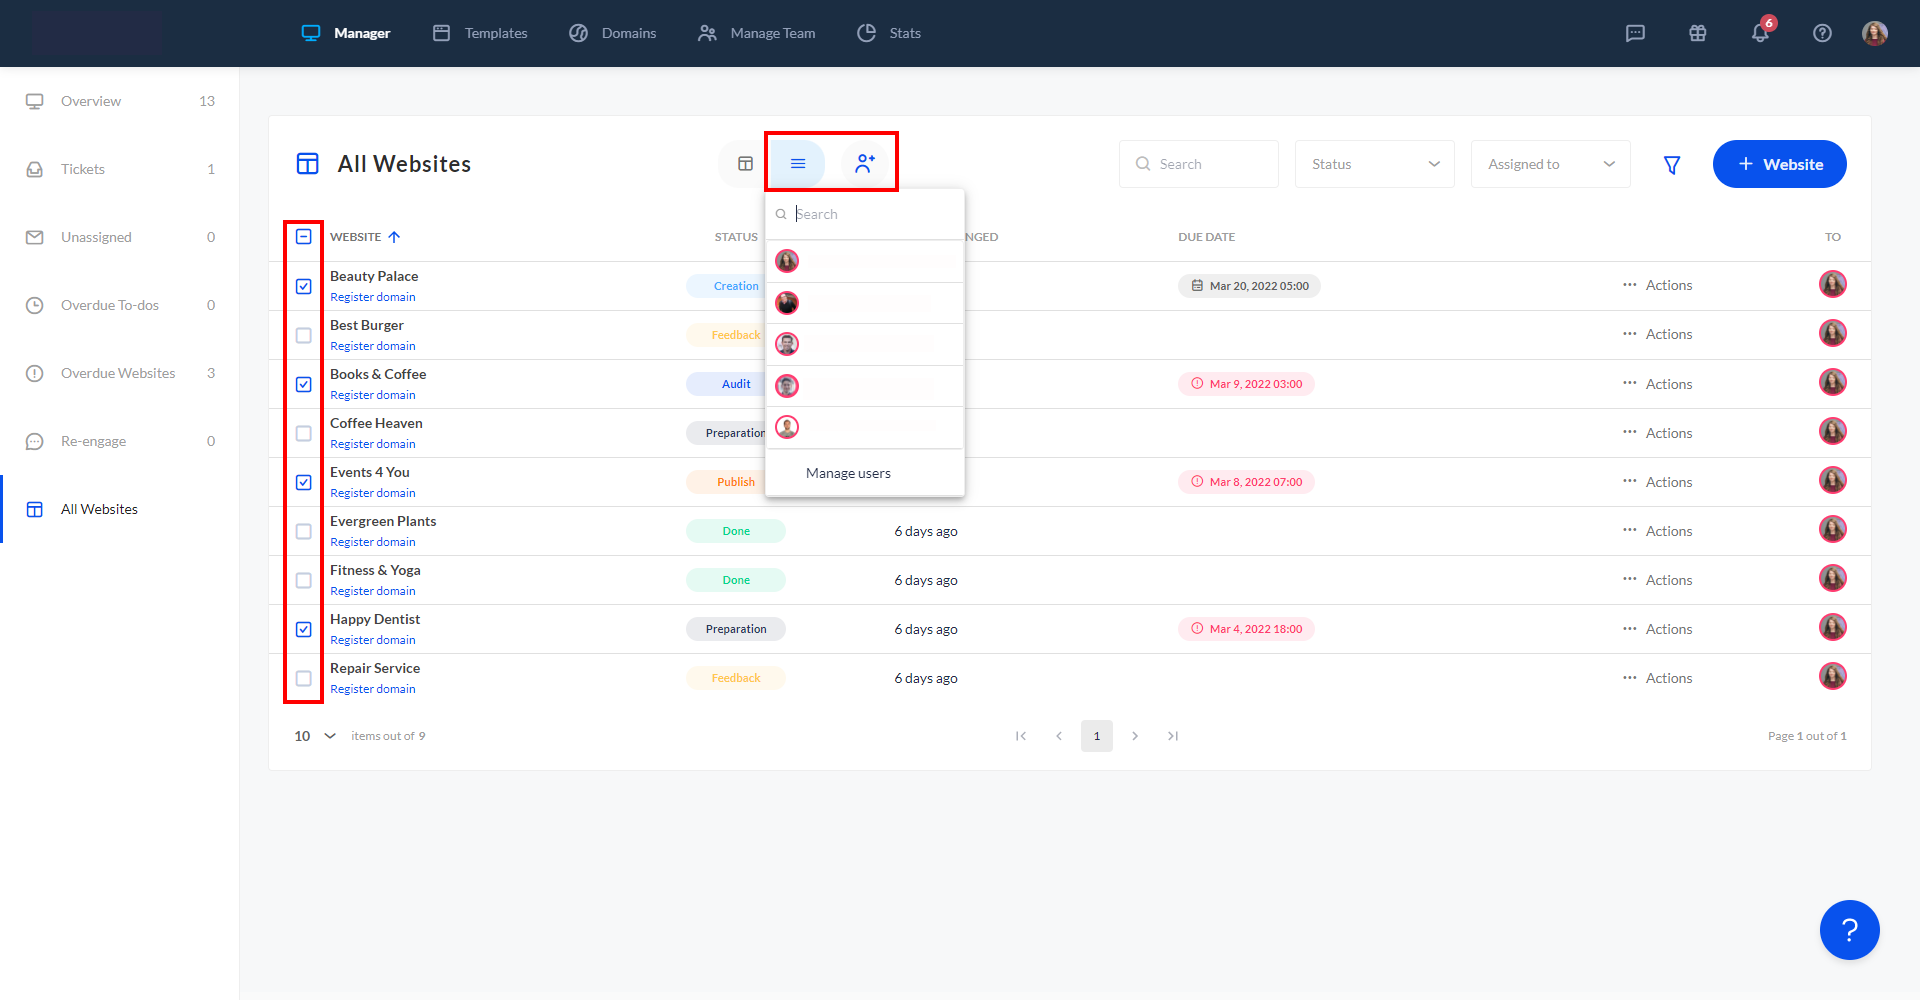Click Manage users in the popup

click(848, 473)
